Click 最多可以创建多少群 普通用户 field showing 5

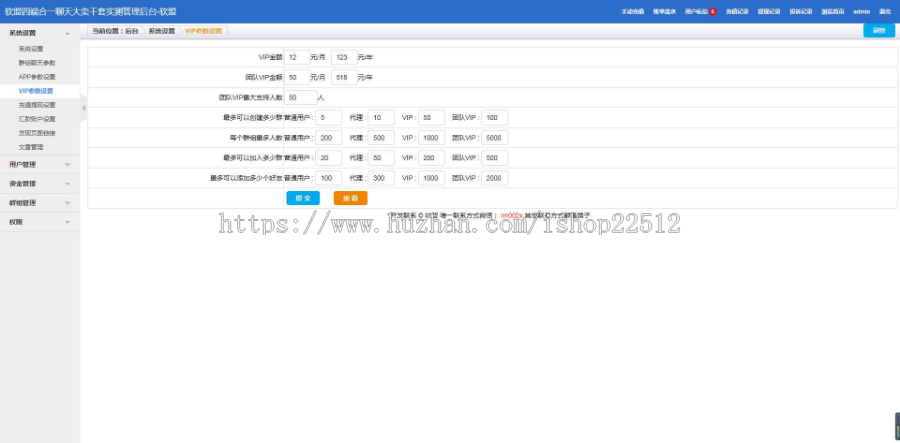(328, 118)
